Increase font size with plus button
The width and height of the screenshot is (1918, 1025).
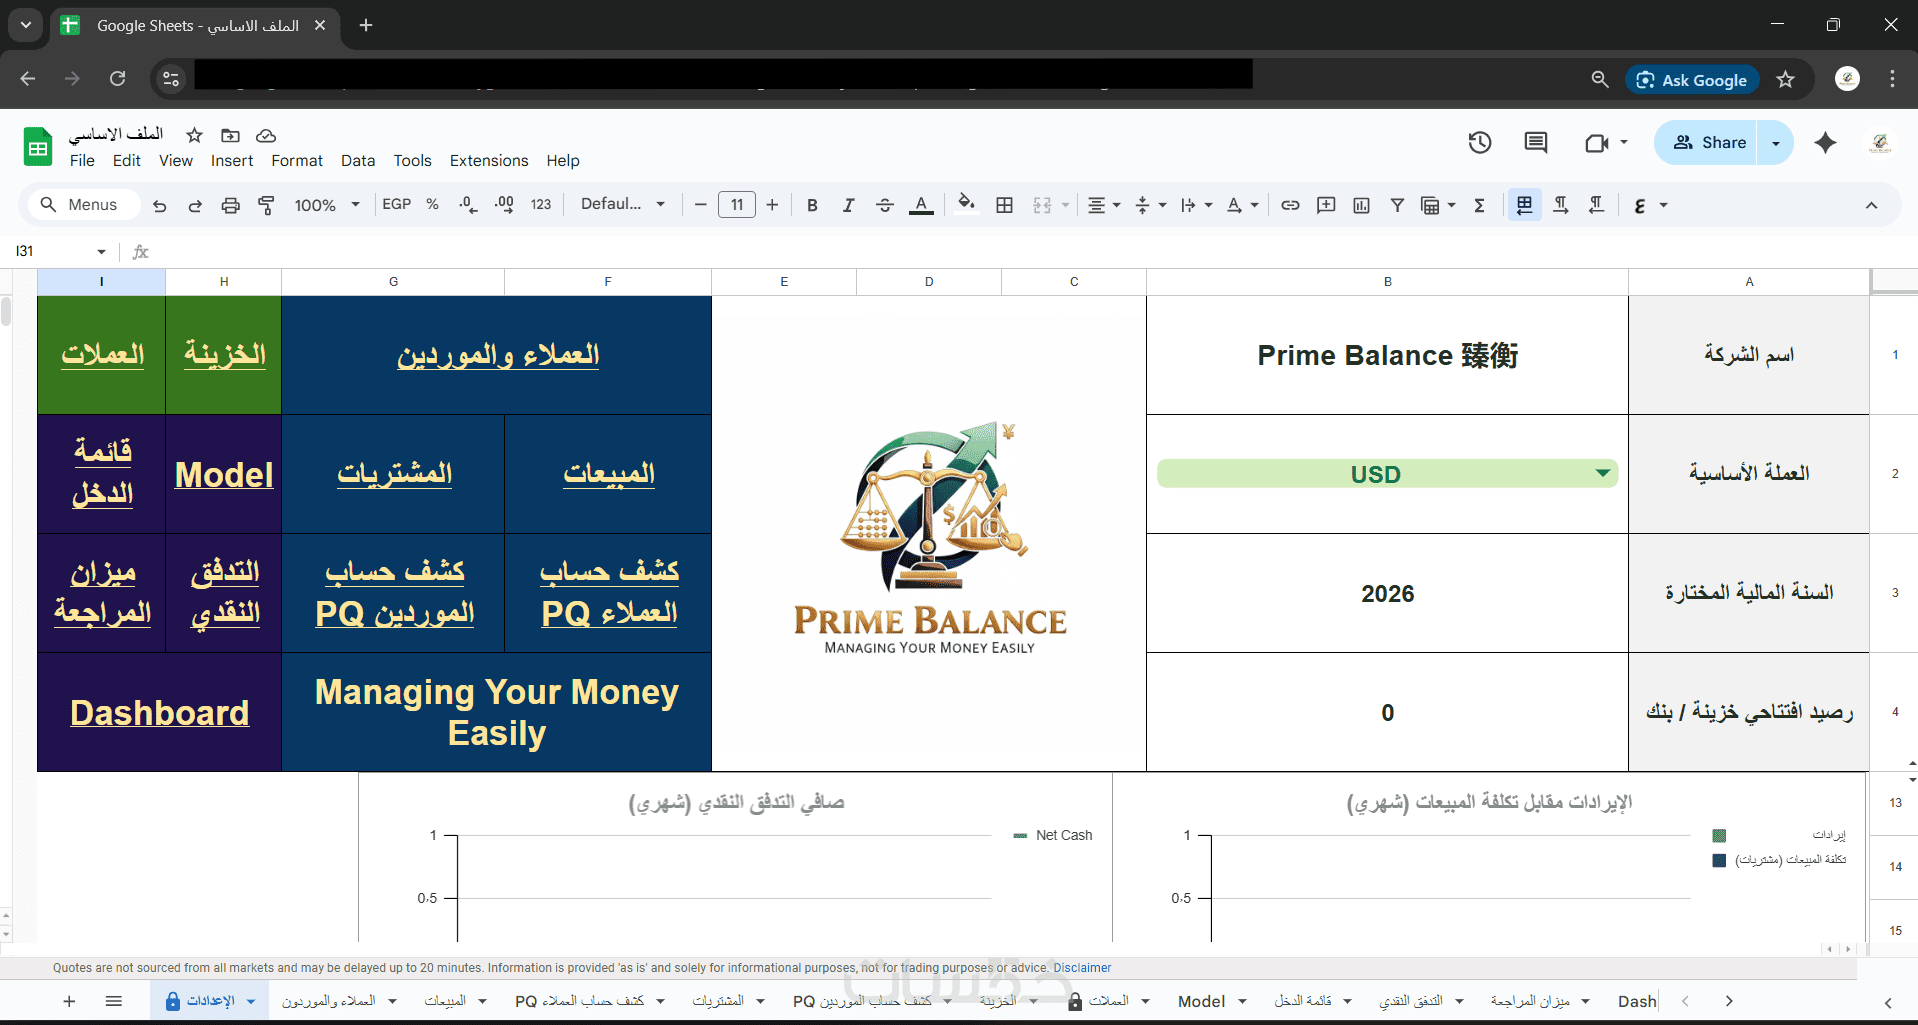click(772, 205)
